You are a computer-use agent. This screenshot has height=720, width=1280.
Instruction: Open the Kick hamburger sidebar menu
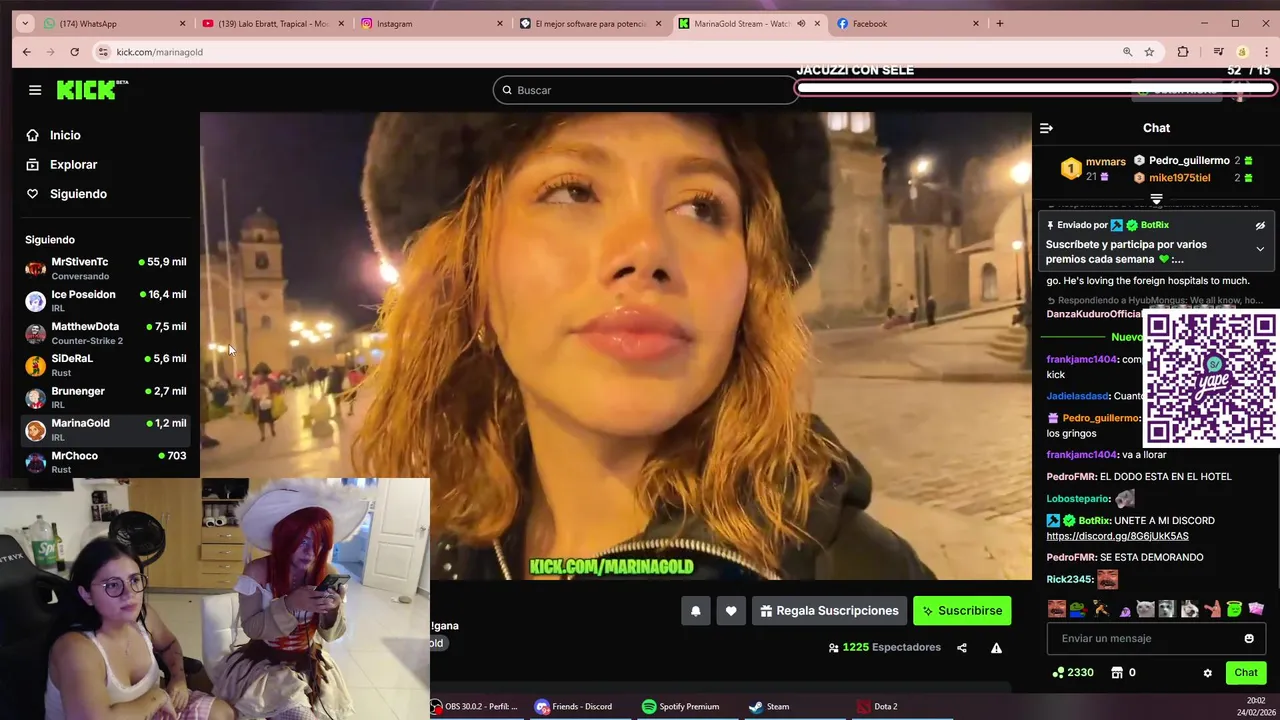point(35,90)
